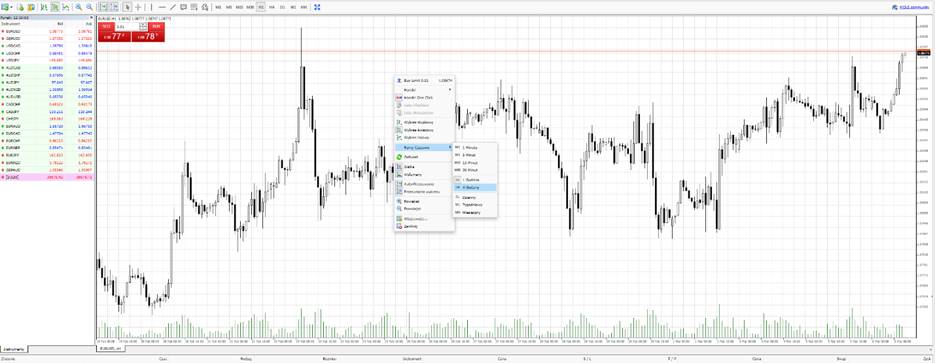
Task: Select 4 Godziny in timeframe submenu
Action: (x=475, y=187)
